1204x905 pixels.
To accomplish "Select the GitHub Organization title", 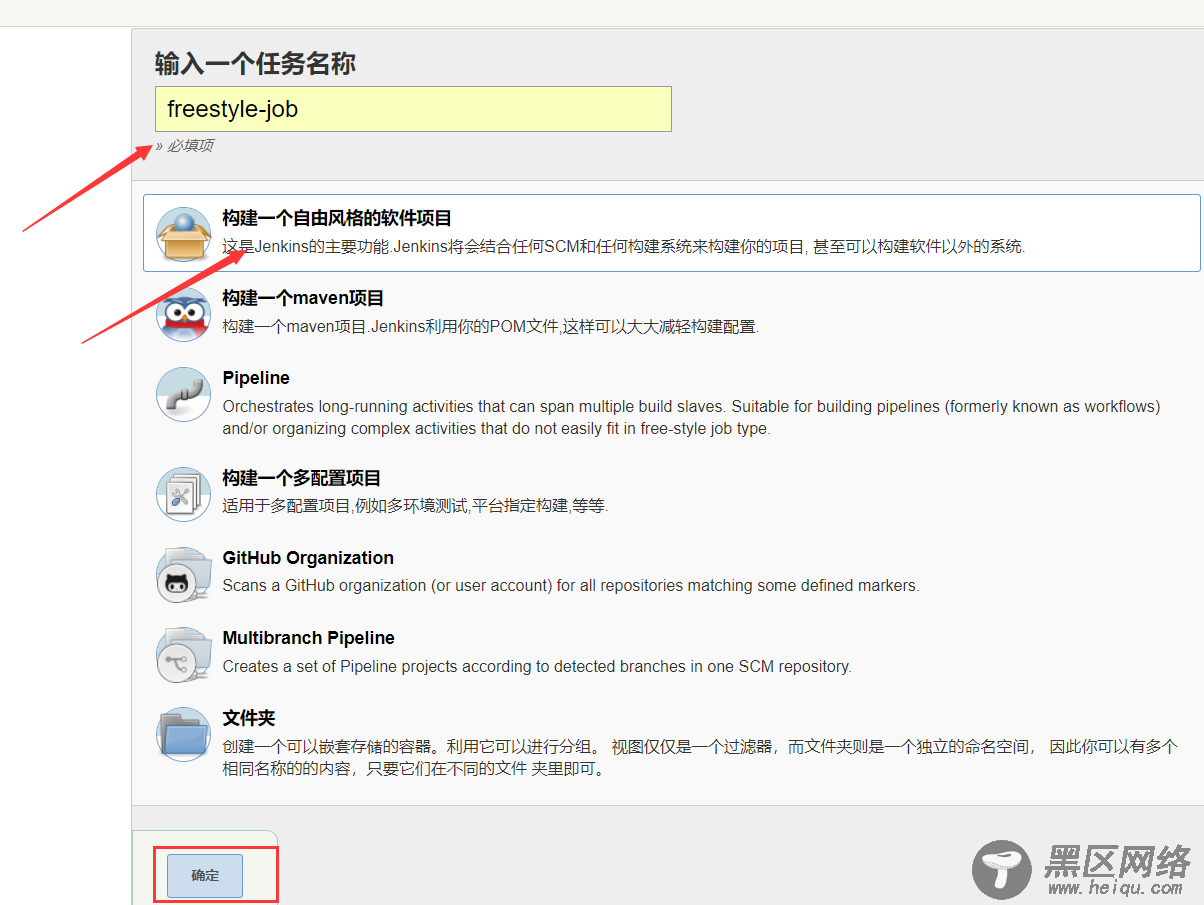I will pos(308,558).
